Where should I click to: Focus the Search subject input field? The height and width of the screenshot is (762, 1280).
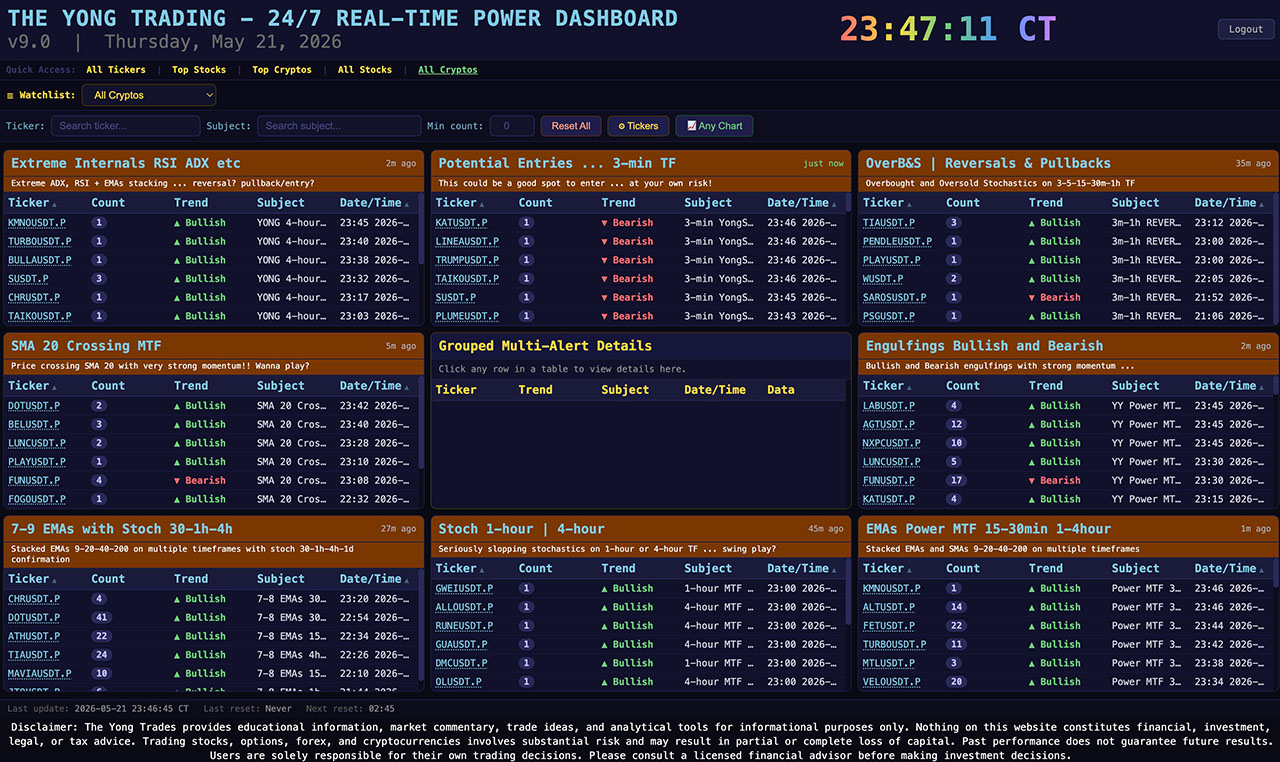339,126
